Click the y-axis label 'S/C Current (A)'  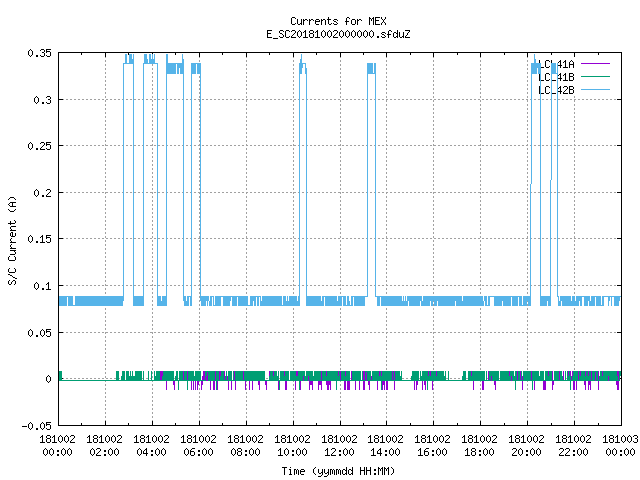pos(12,241)
